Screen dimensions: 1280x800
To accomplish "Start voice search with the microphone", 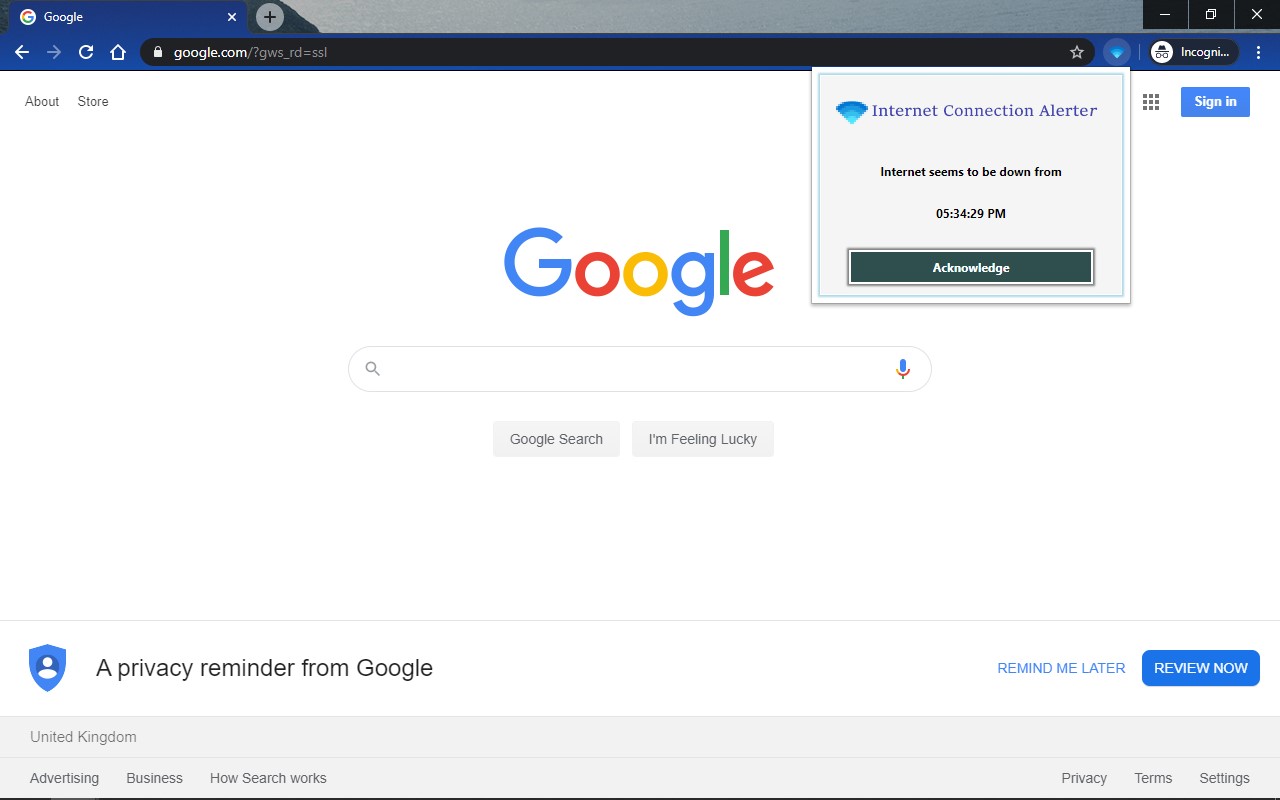I will (x=903, y=369).
